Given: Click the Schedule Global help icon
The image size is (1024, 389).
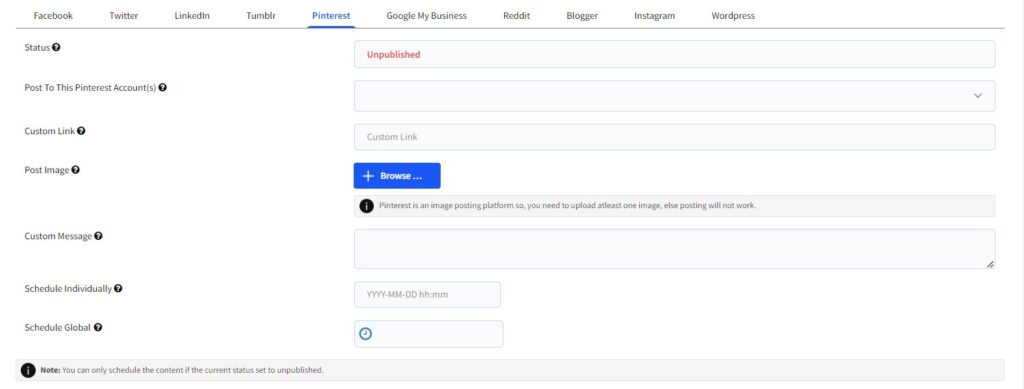Looking at the screenshot, I should pyautogui.click(x=97, y=328).
